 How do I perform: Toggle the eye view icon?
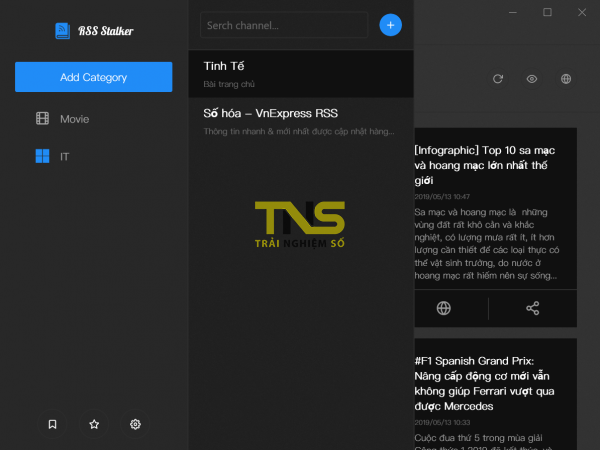click(x=532, y=79)
